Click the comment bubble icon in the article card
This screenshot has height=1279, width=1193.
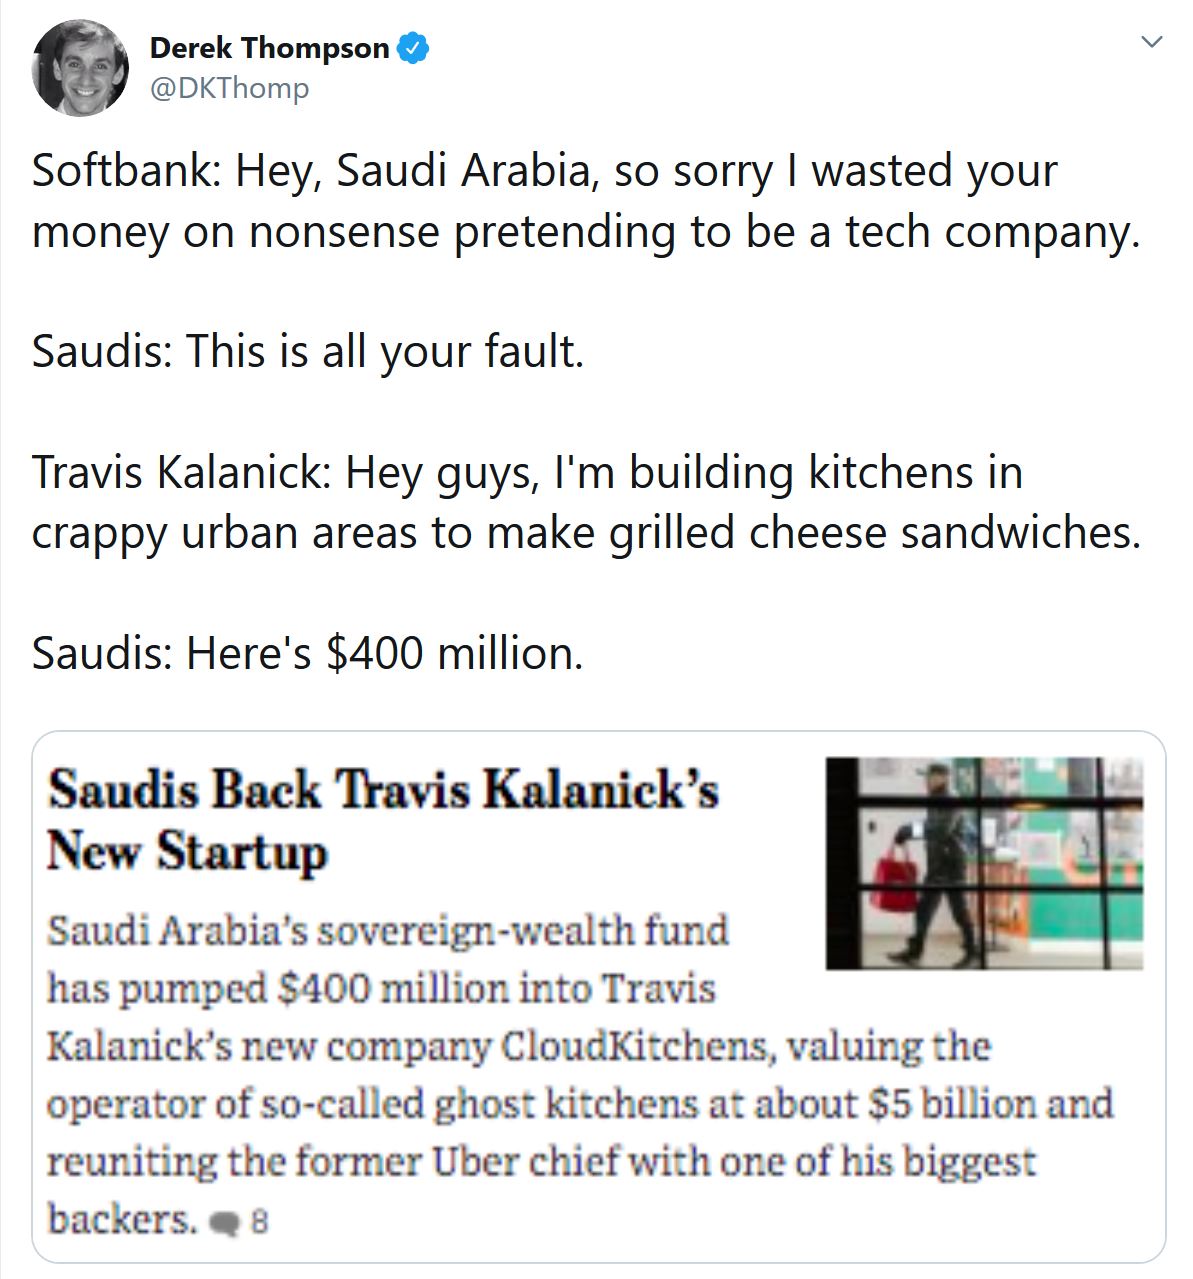click(x=228, y=1222)
